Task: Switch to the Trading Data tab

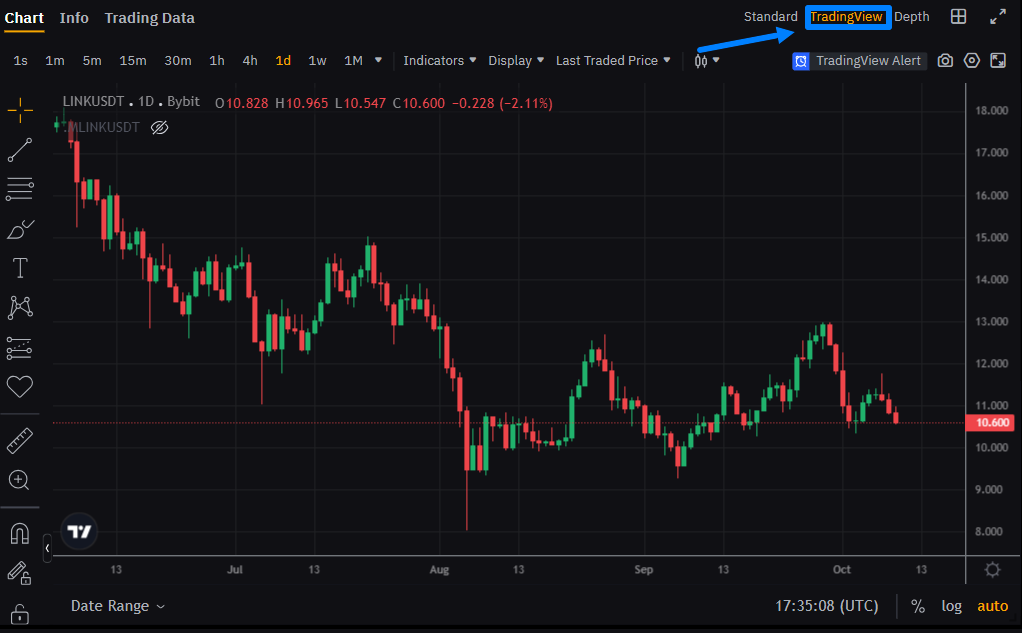Action: point(149,18)
